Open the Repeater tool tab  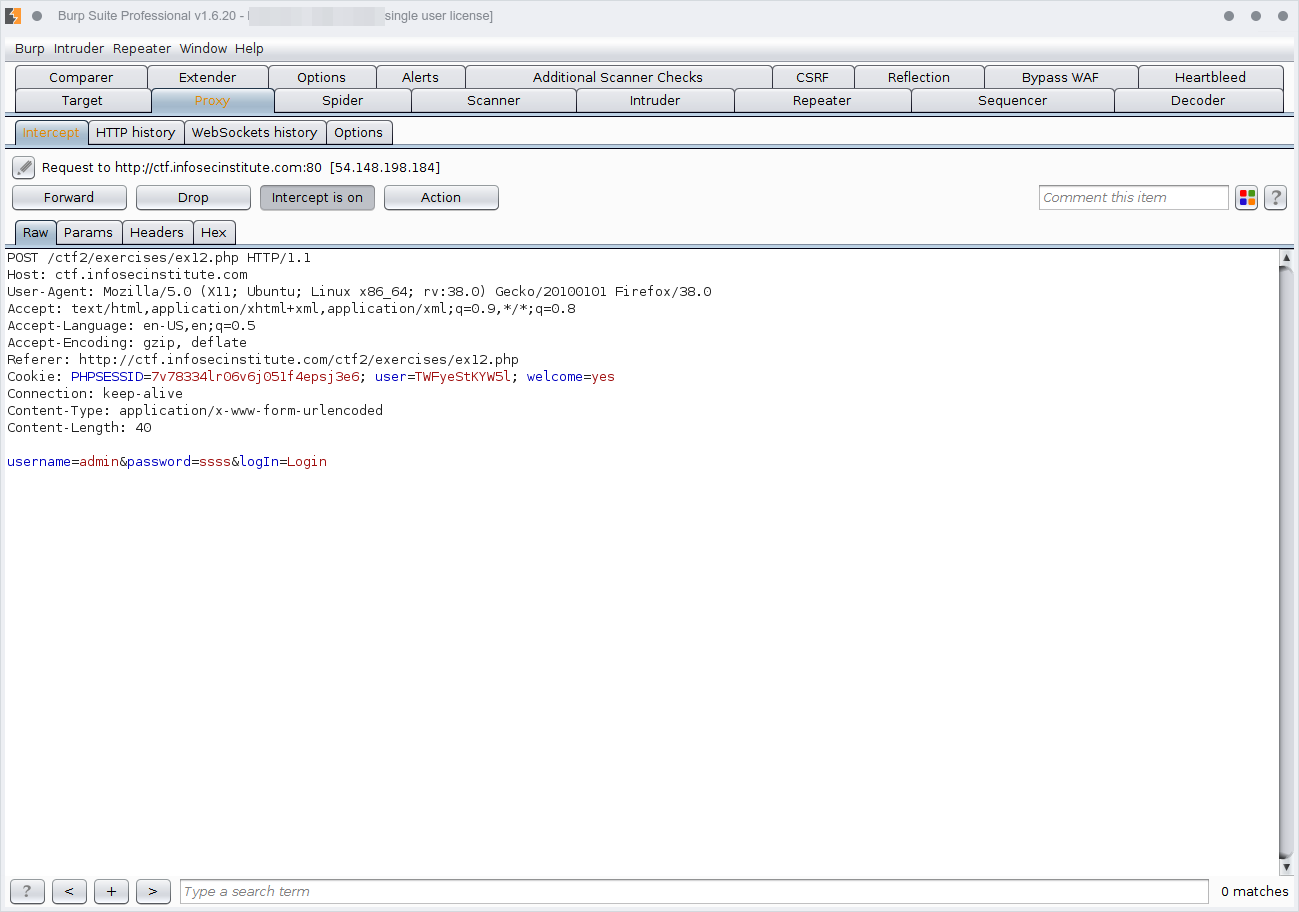coord(822,101)
